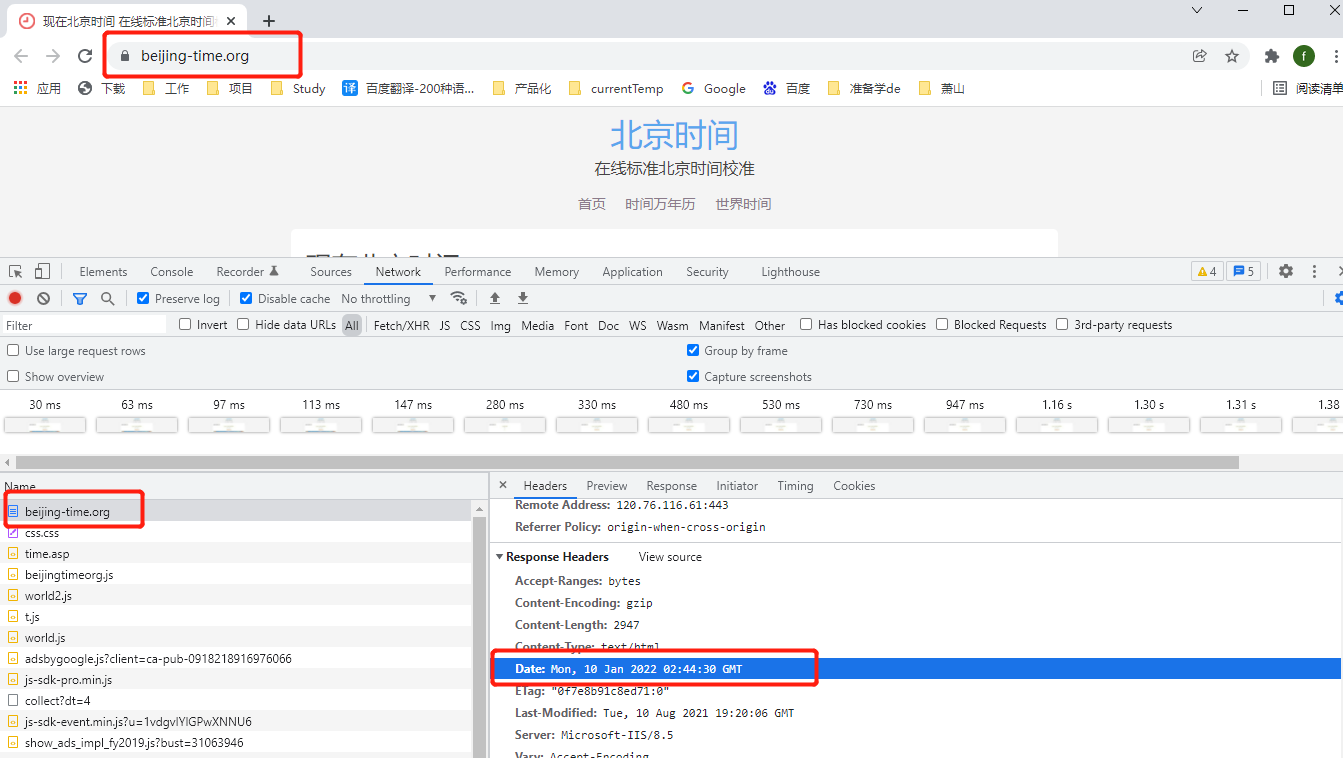Screen dimensions: 1343x758
Task: Click the share page icon
Action: 1200,56
